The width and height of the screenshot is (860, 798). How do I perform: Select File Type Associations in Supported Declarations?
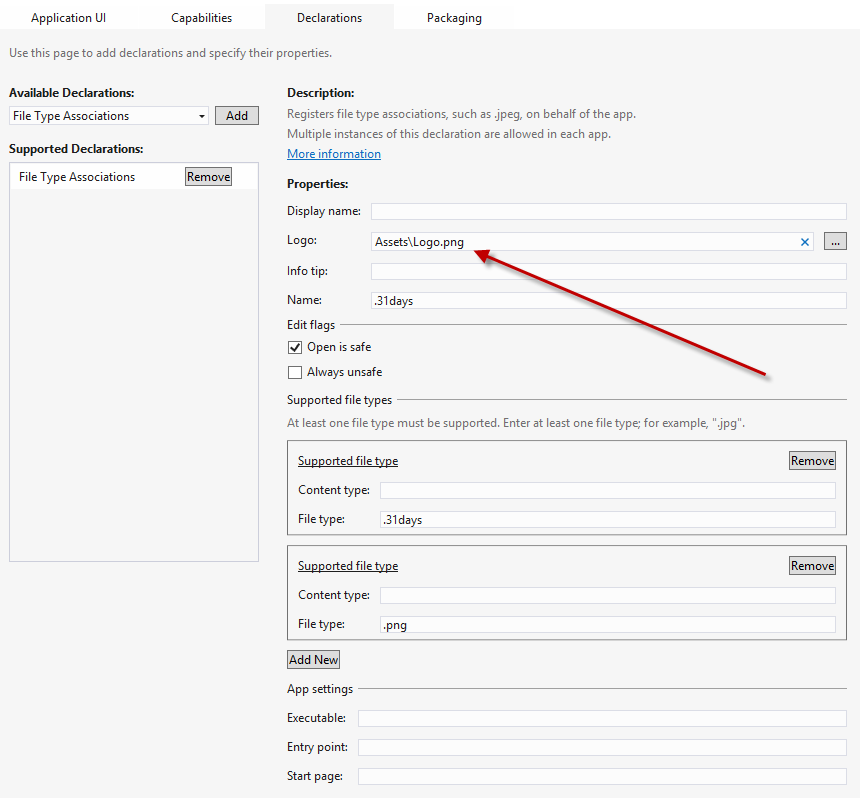click(x=77, y=177)
